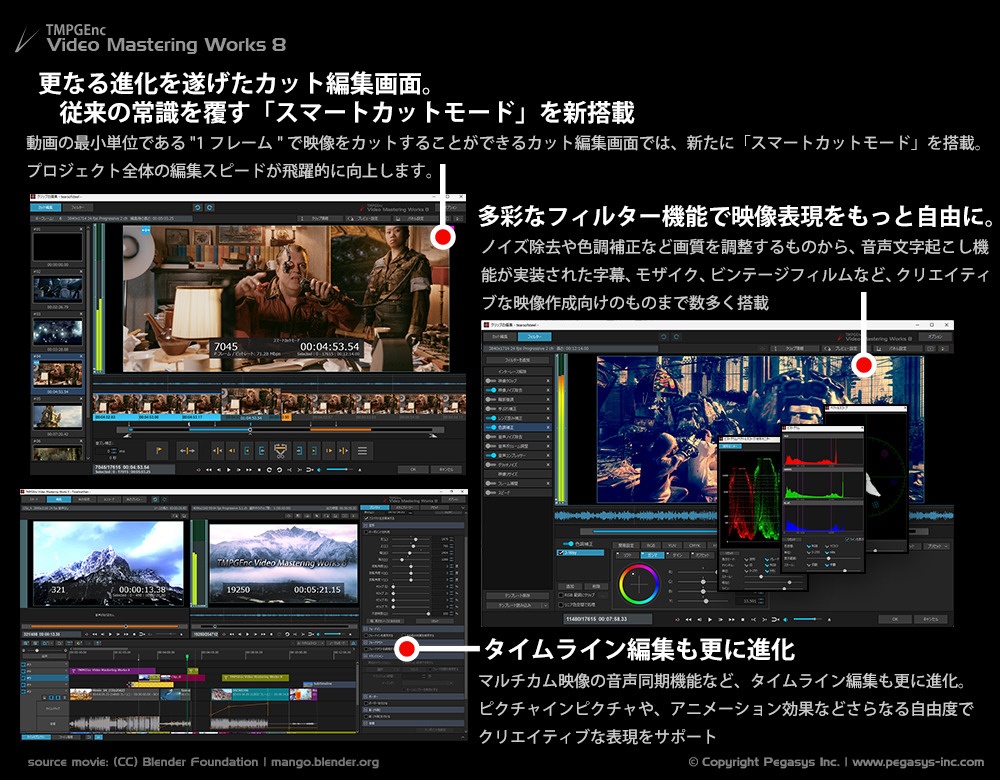Select thumbnail #02 at 00:02:26.79
Screen dimensions: 1000x780
[x=58, y=290]
